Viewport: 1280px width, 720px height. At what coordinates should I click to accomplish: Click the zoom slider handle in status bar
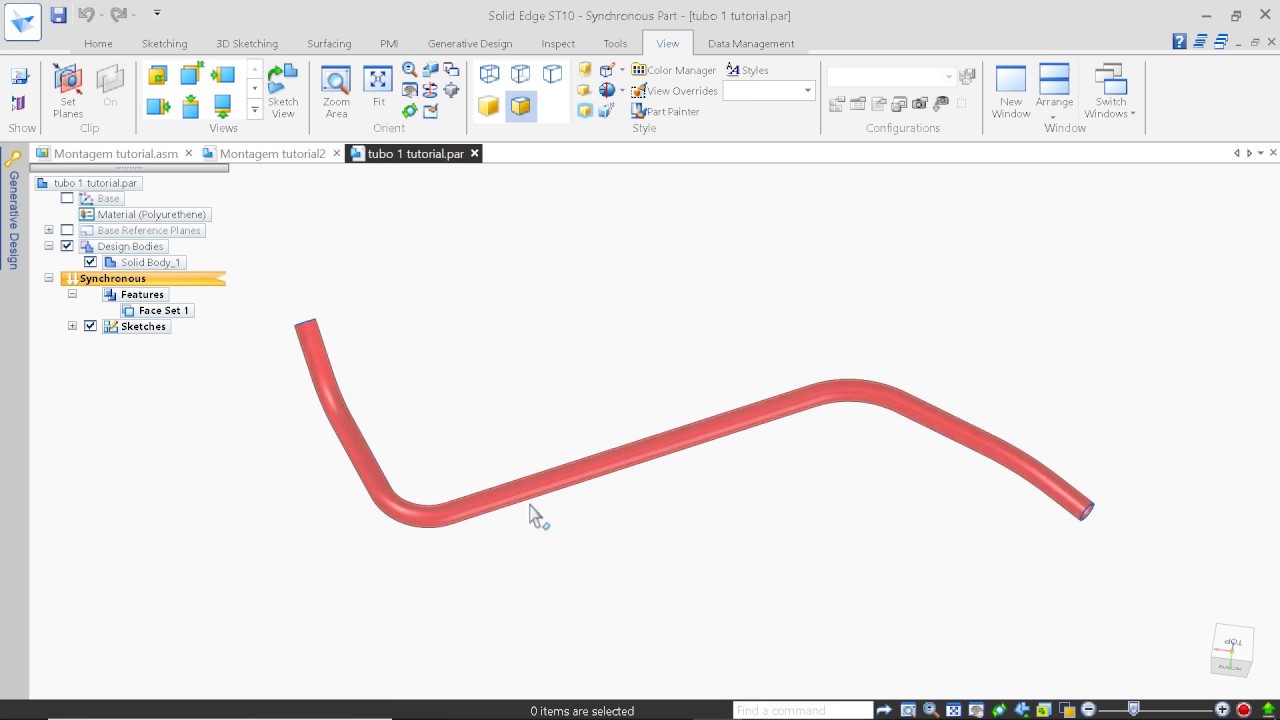pyautogui.click(x=1133, y=709)
